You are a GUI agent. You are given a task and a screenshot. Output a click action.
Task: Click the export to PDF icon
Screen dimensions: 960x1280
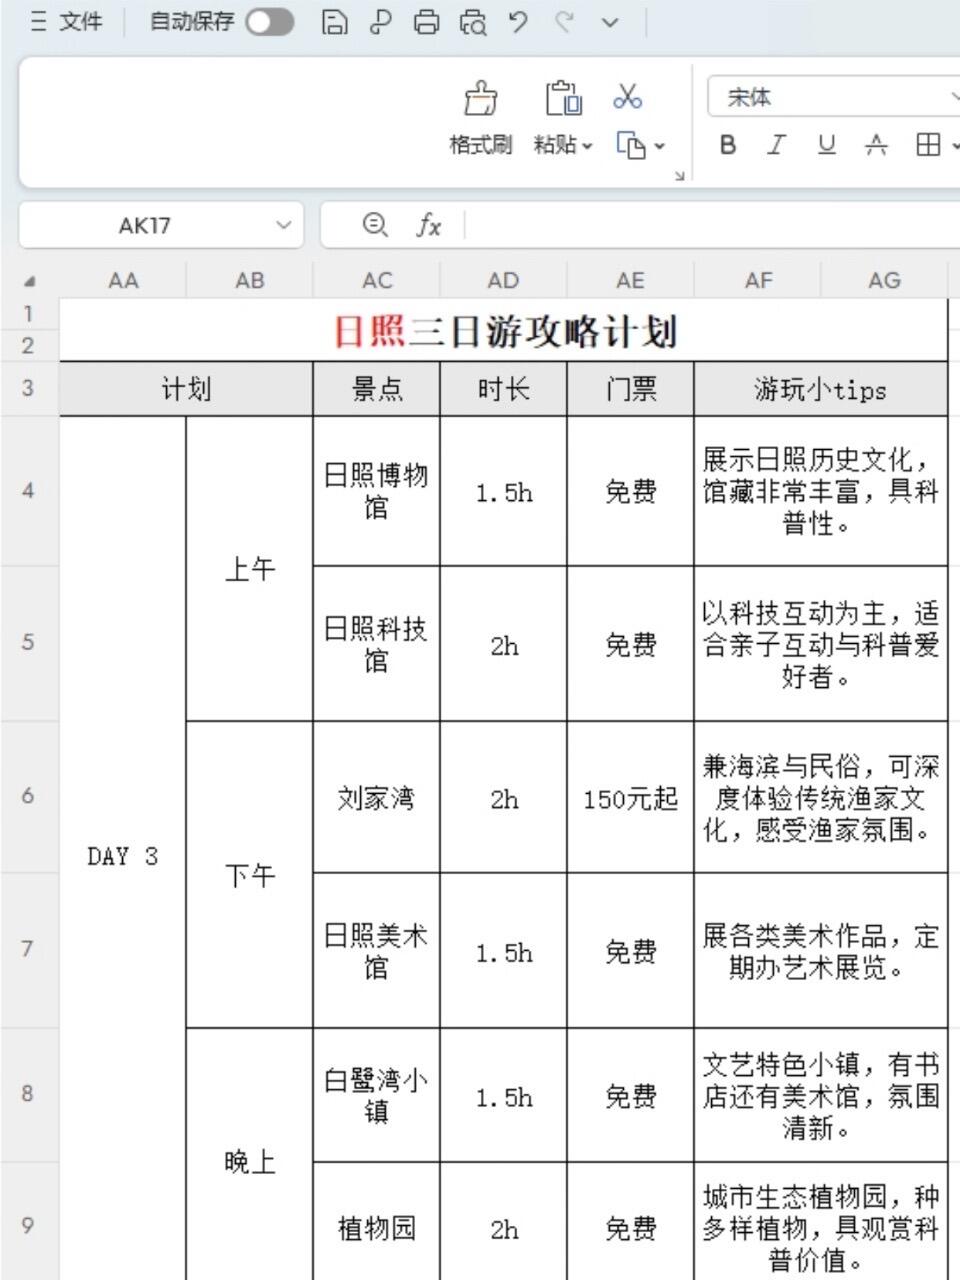[x=380, y=21]
